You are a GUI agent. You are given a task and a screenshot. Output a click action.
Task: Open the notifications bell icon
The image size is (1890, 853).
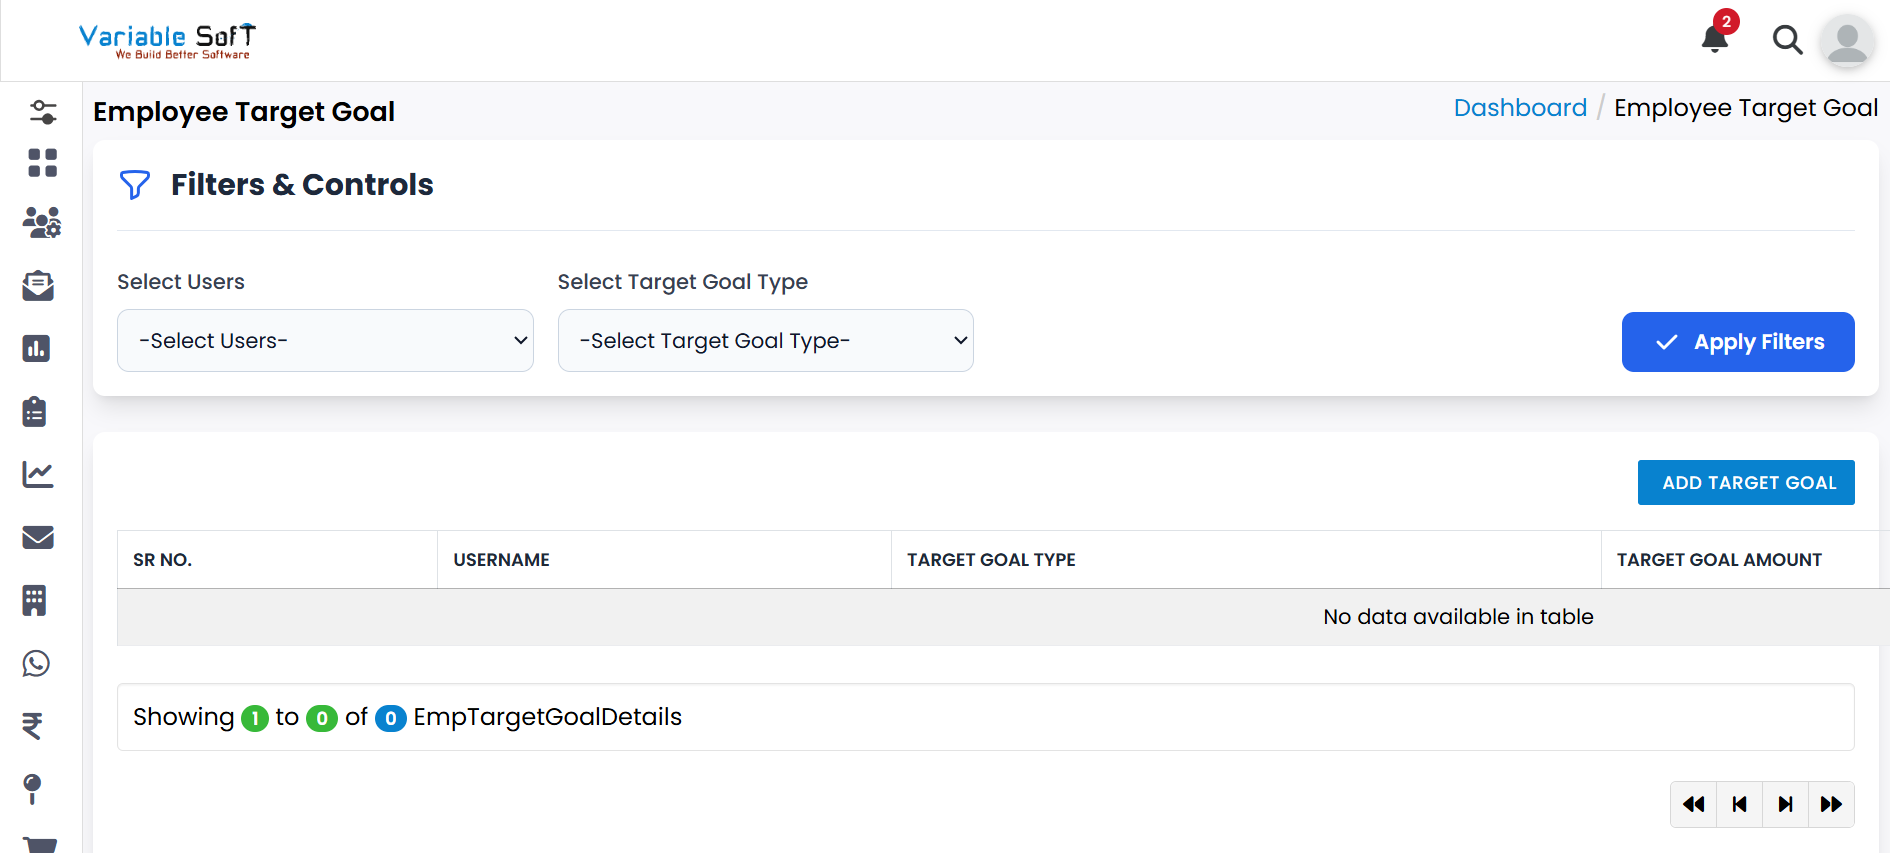coord(1714,39)
